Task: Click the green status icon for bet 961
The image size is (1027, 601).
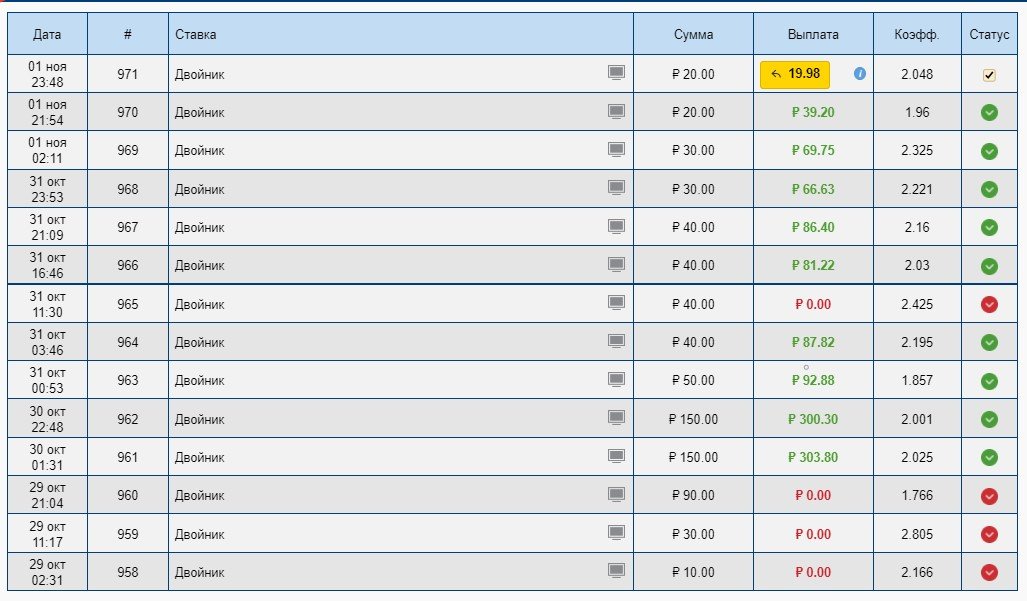Action: [x=989, y=457]
